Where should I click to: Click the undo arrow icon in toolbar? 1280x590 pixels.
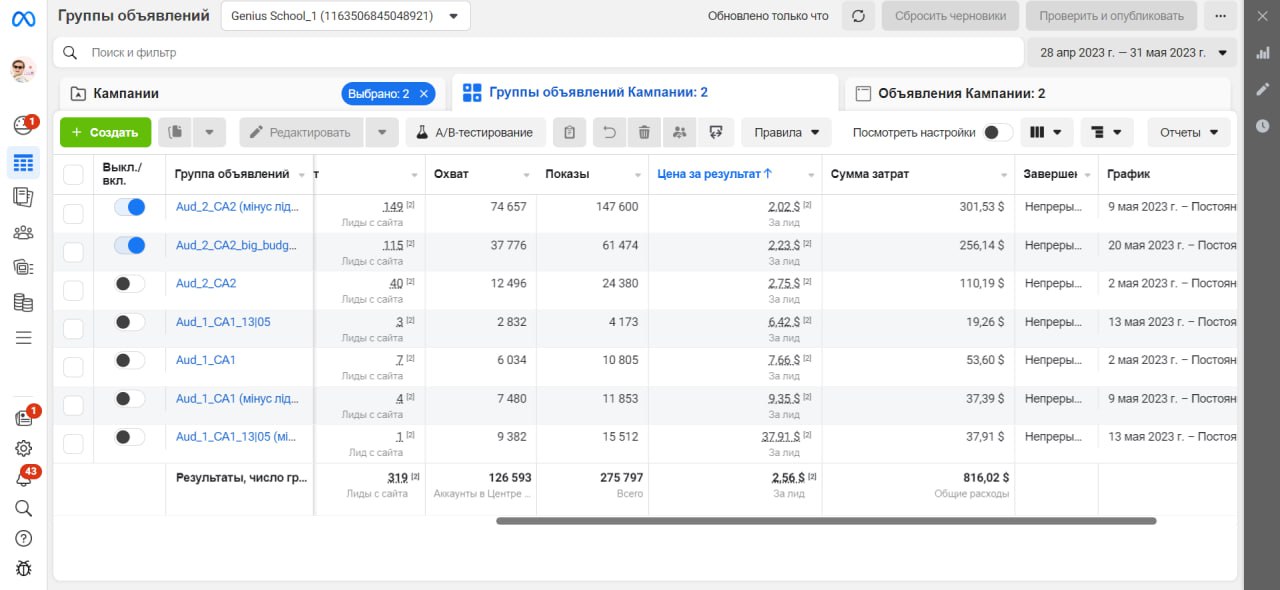click(x=609, y=132)
